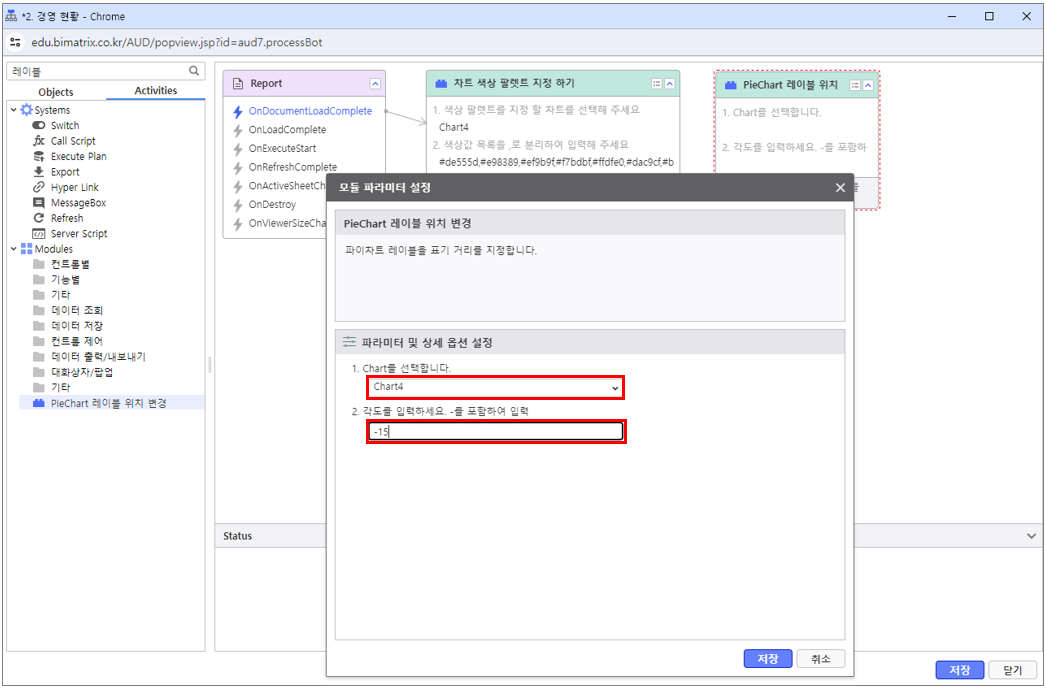Select the OnLoadComplete event
Viewport: 1046px width, 689px height.
tap(287, 130)
